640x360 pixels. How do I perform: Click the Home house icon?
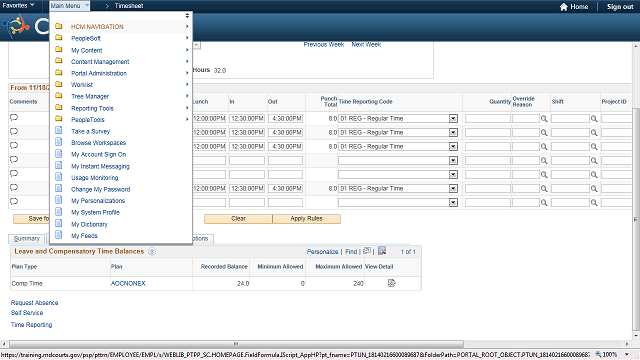pos(564,7)
